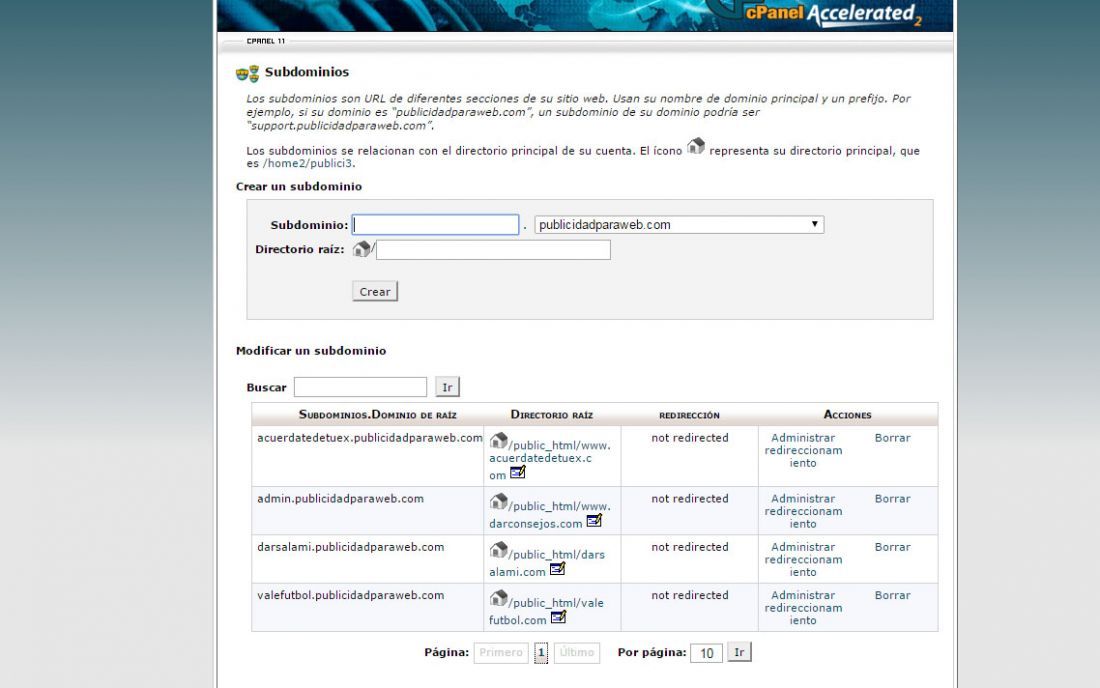Click the /home2/publici3 path link
The height and width of the screenshot is (688, 1100).
point(307,163)
